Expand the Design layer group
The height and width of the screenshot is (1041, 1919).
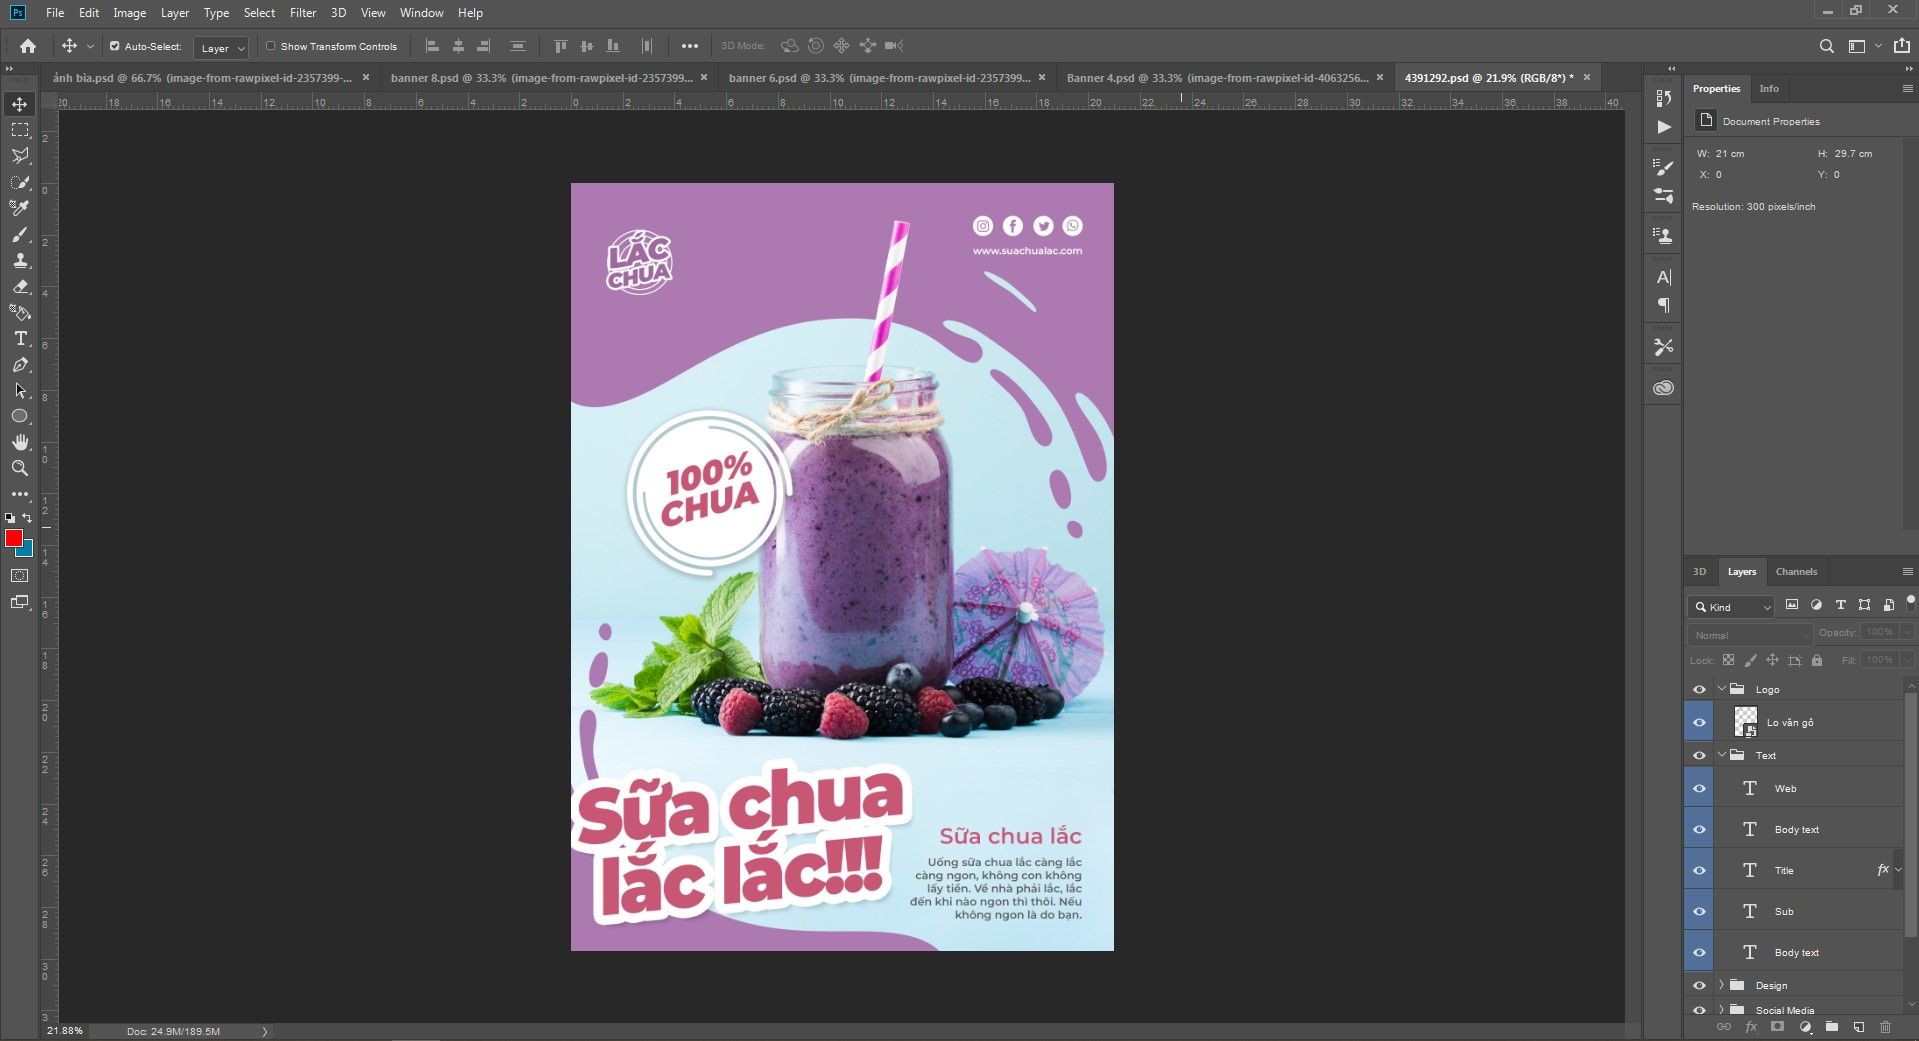[x=1721, y=985]
